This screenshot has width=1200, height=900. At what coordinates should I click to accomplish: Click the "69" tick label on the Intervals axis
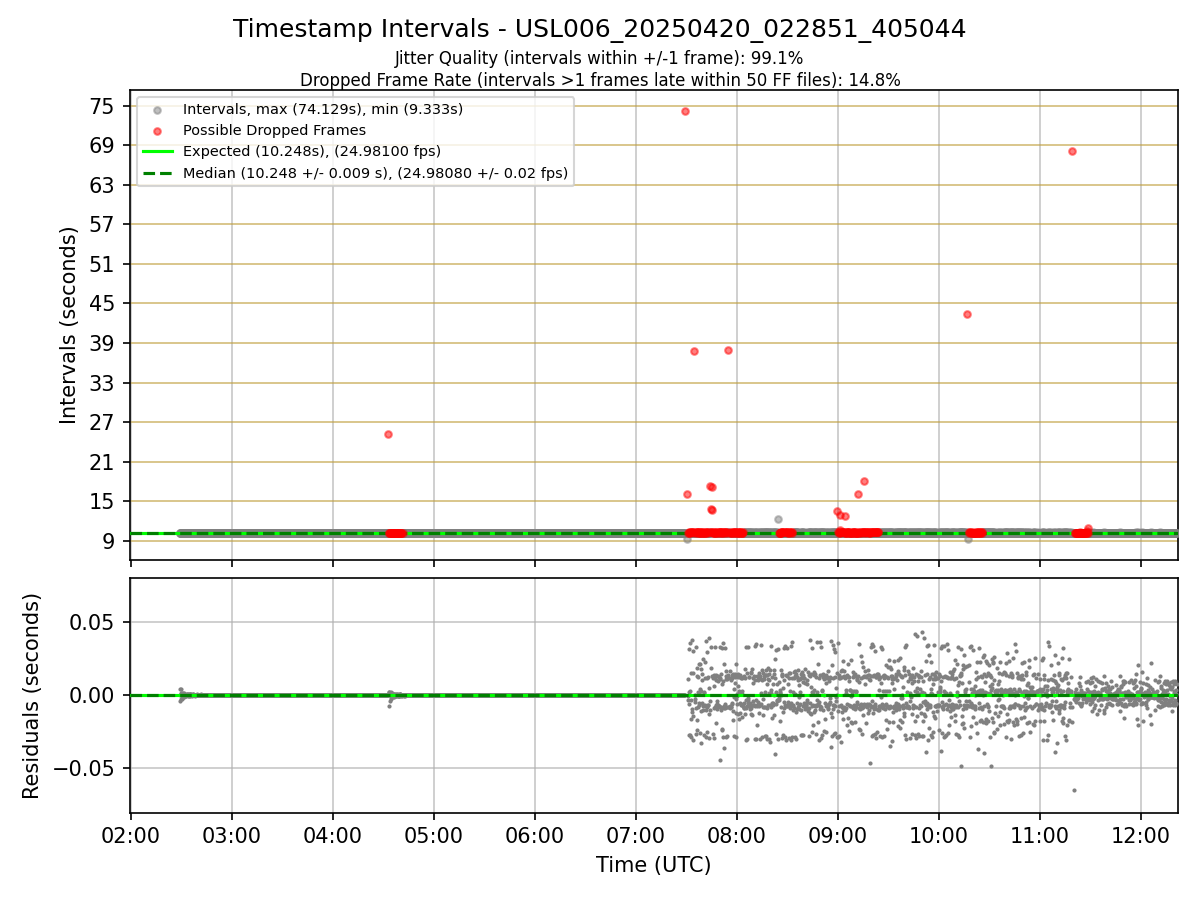coord(103,146)
